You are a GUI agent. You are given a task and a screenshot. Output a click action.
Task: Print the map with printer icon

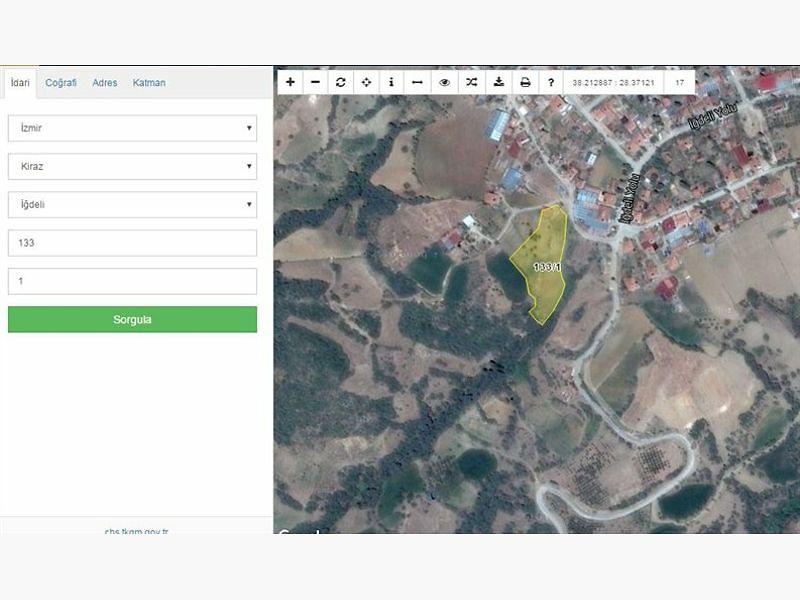point(525,82)
